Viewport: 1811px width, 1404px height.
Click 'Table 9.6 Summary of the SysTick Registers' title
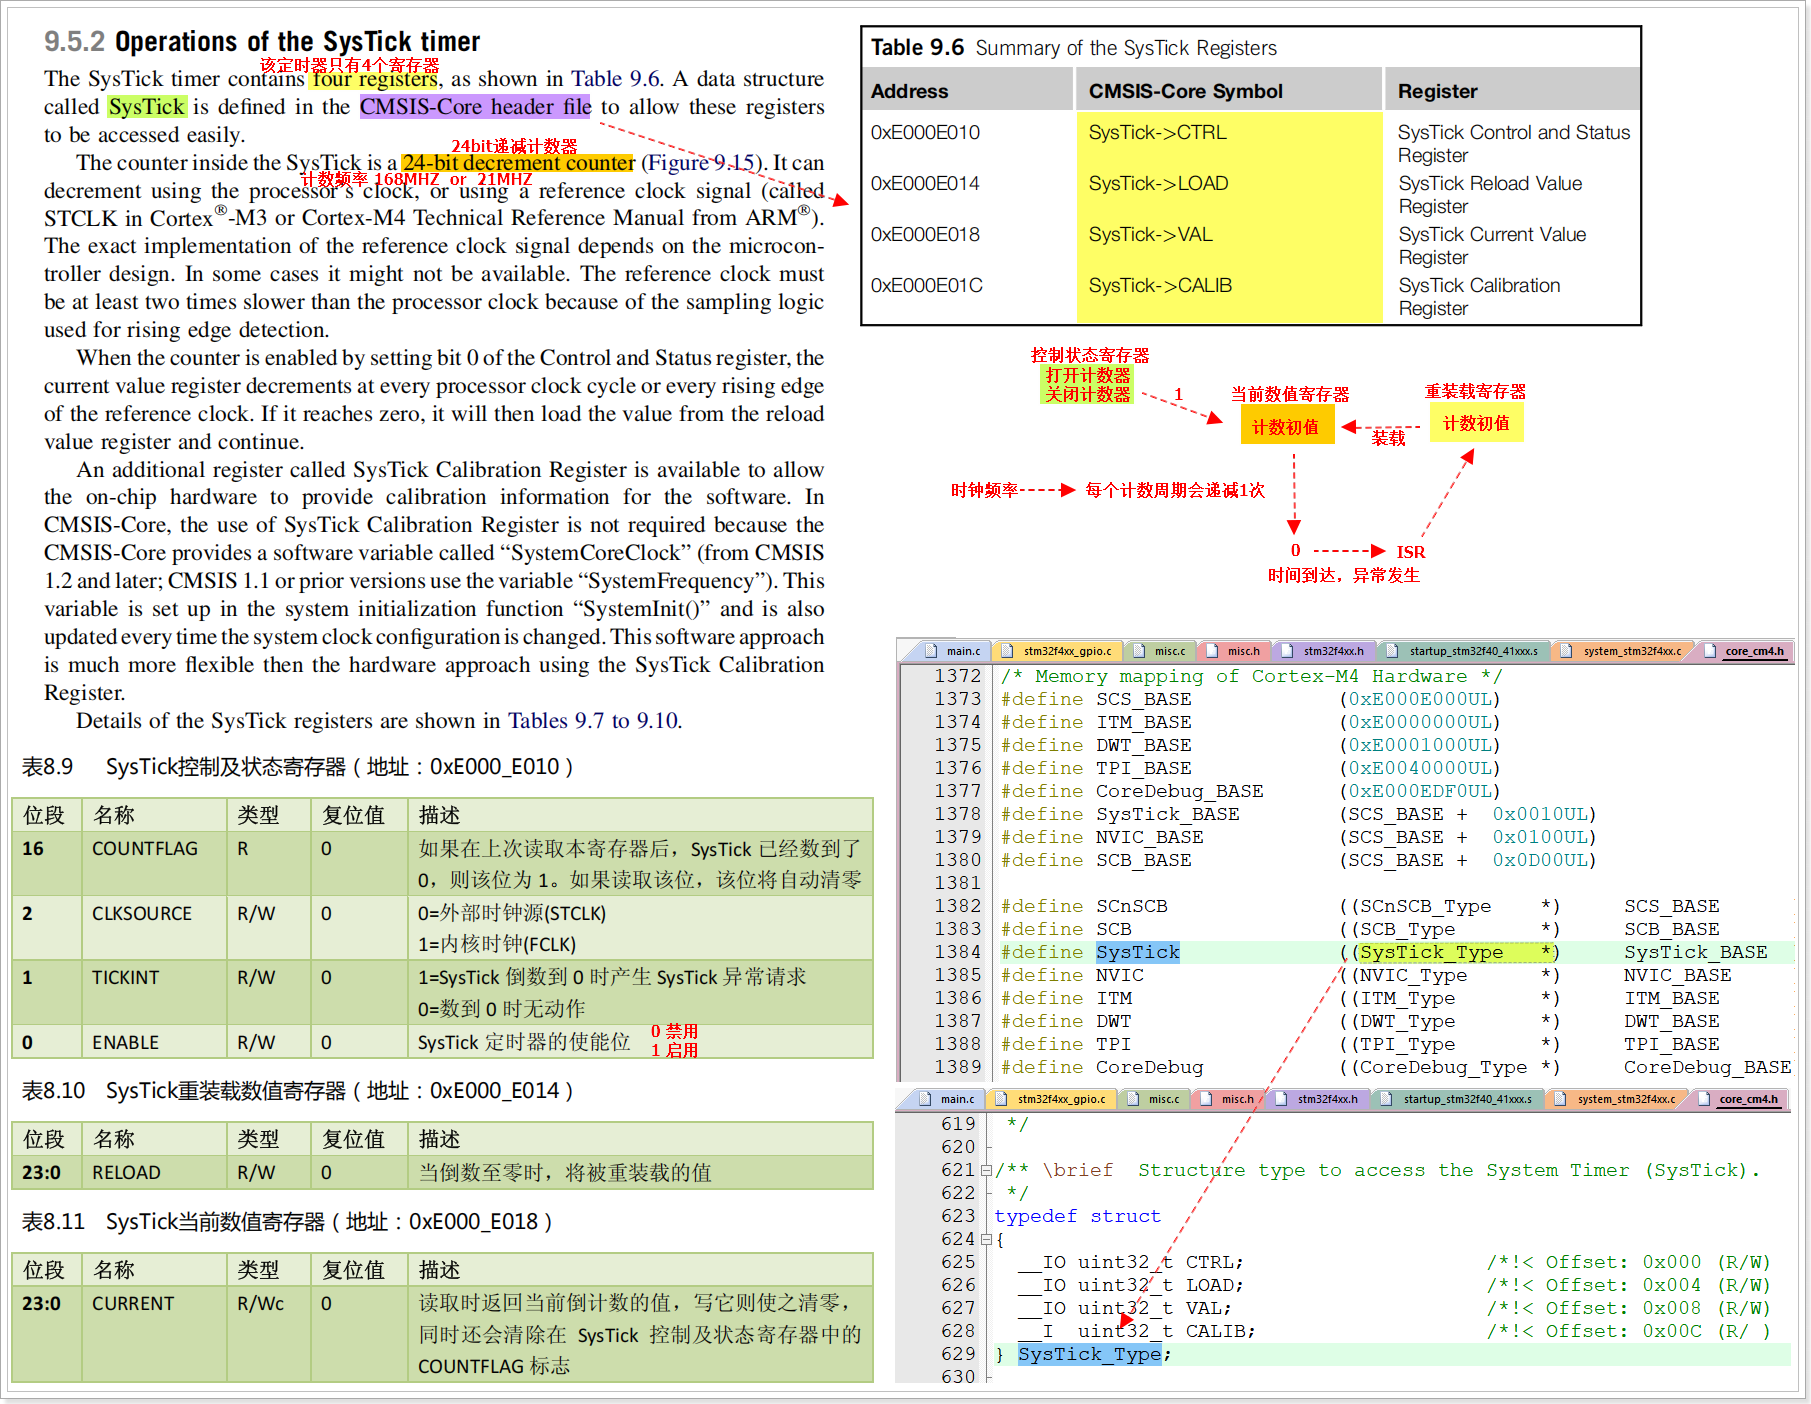(x=1073, y=48)
